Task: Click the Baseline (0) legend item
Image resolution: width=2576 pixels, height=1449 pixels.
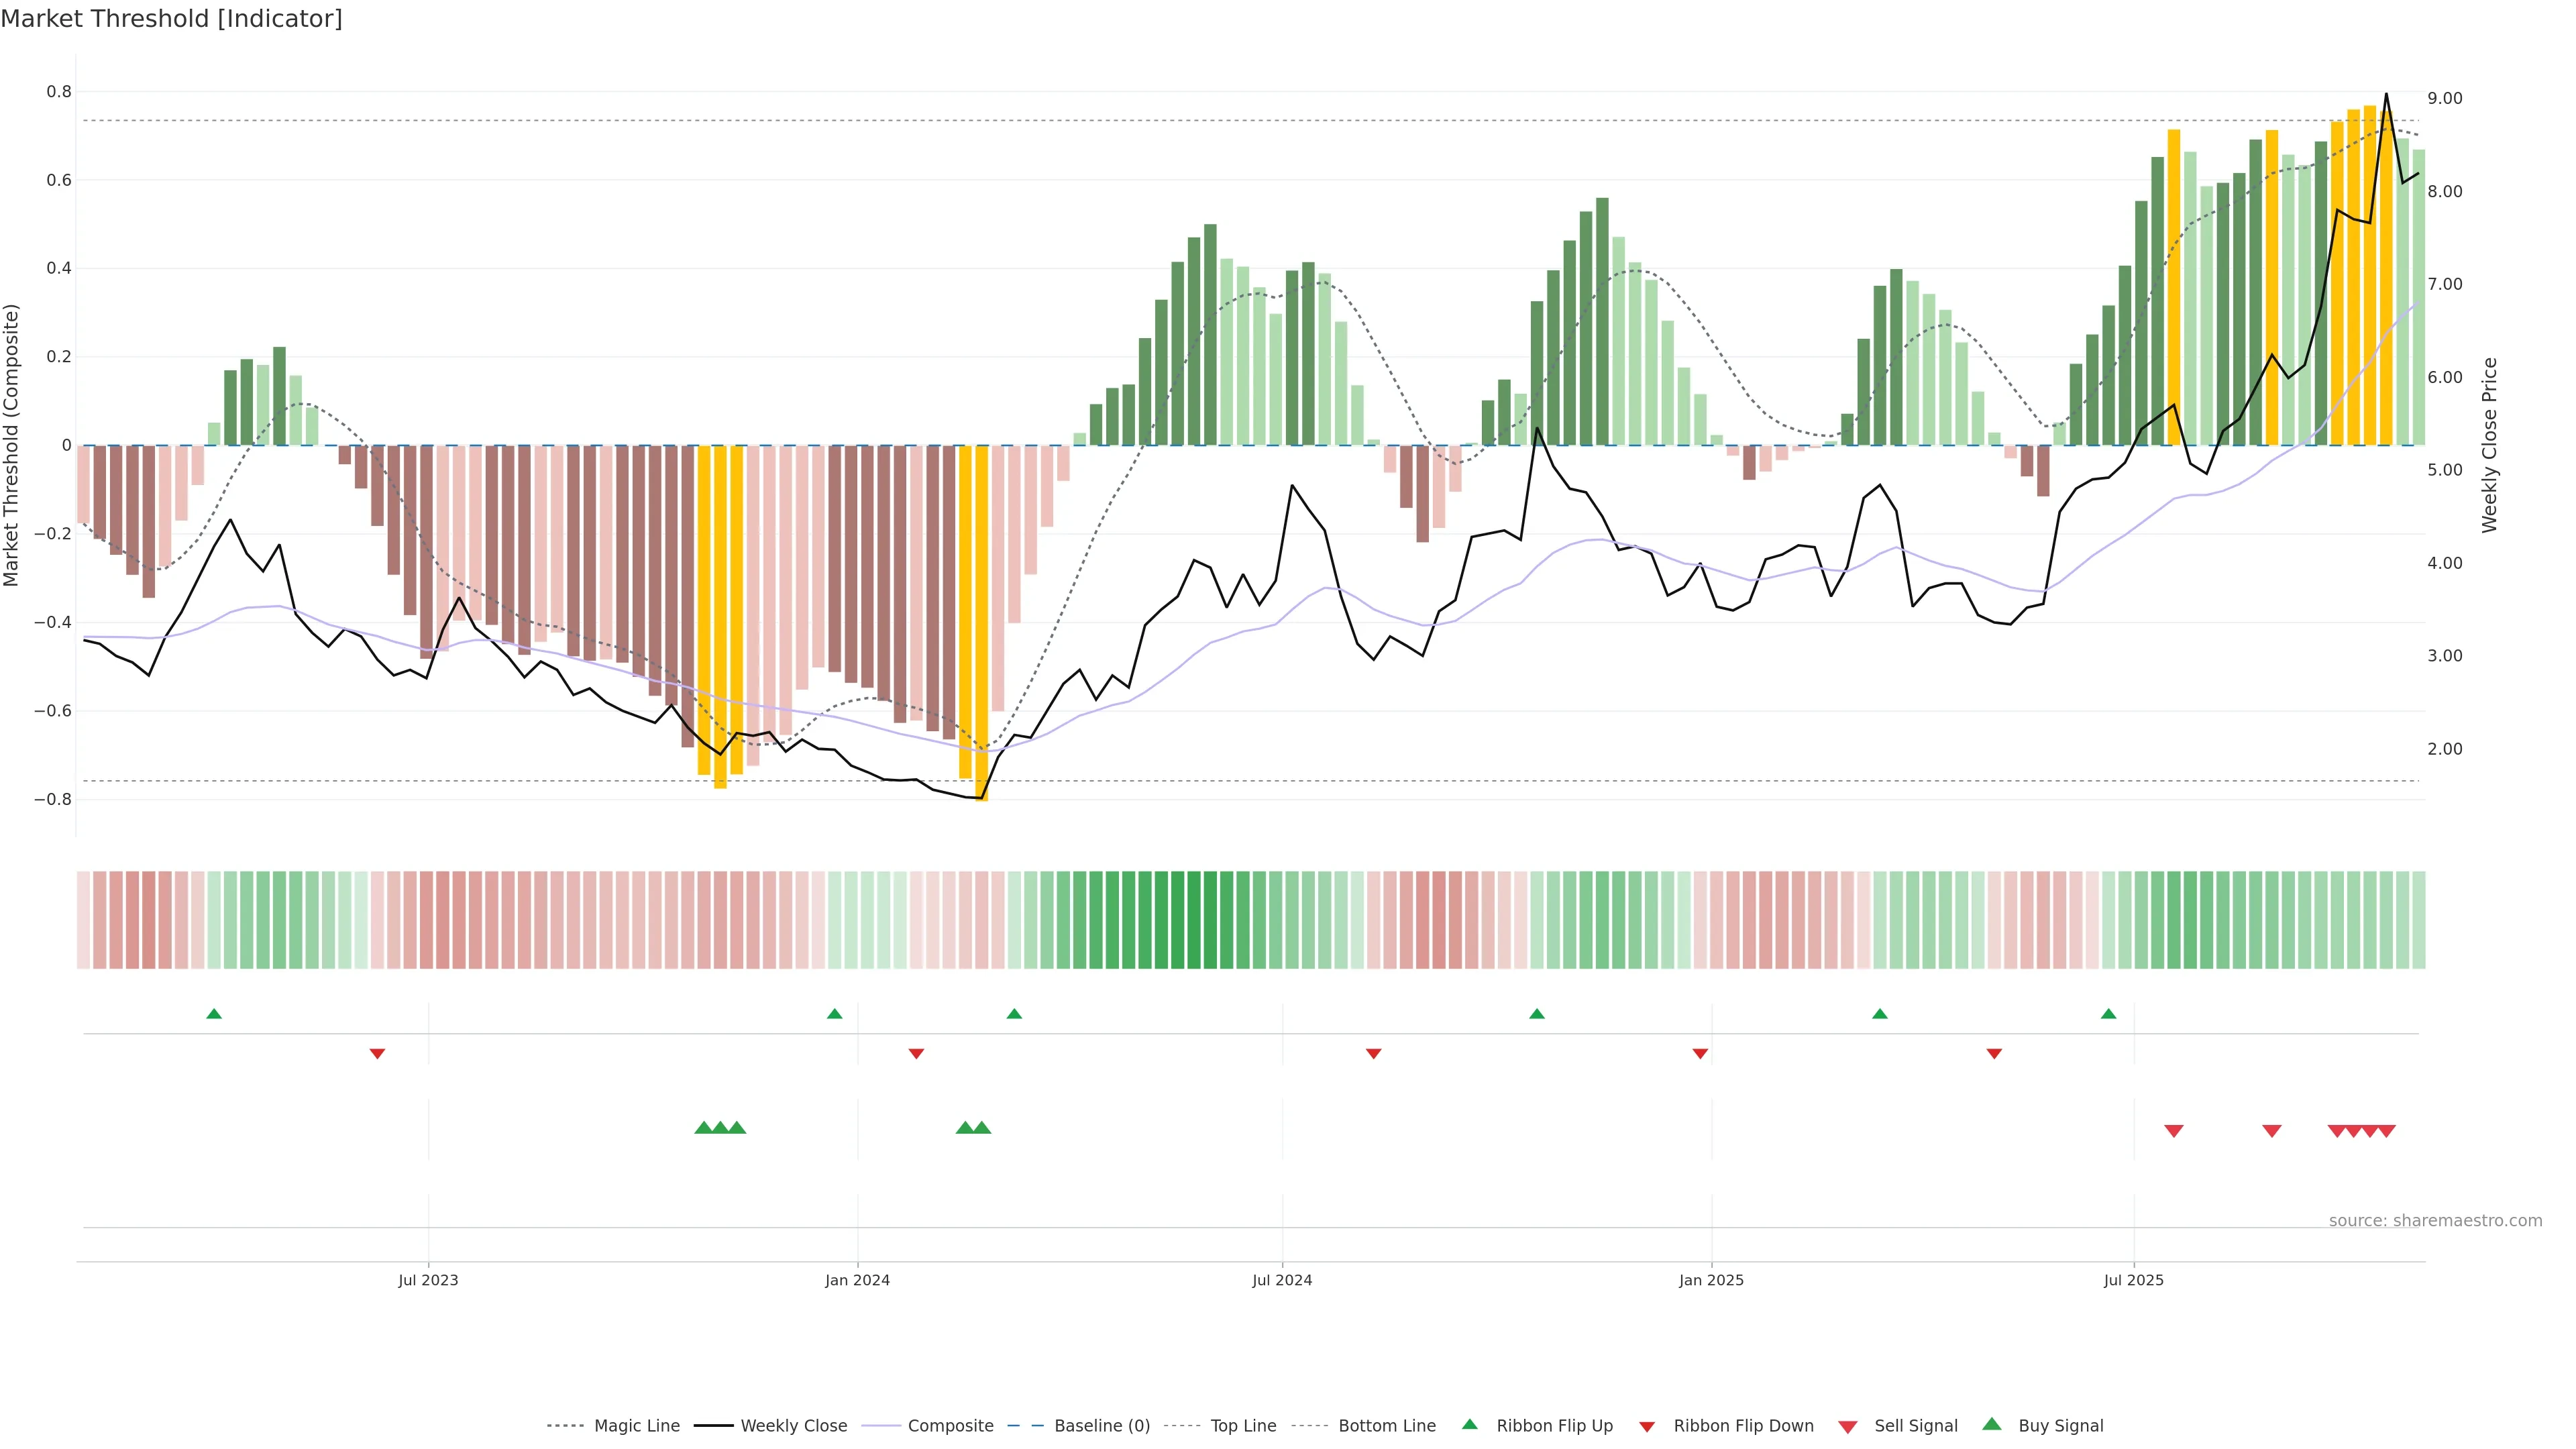Action: coord(1102,1425)
